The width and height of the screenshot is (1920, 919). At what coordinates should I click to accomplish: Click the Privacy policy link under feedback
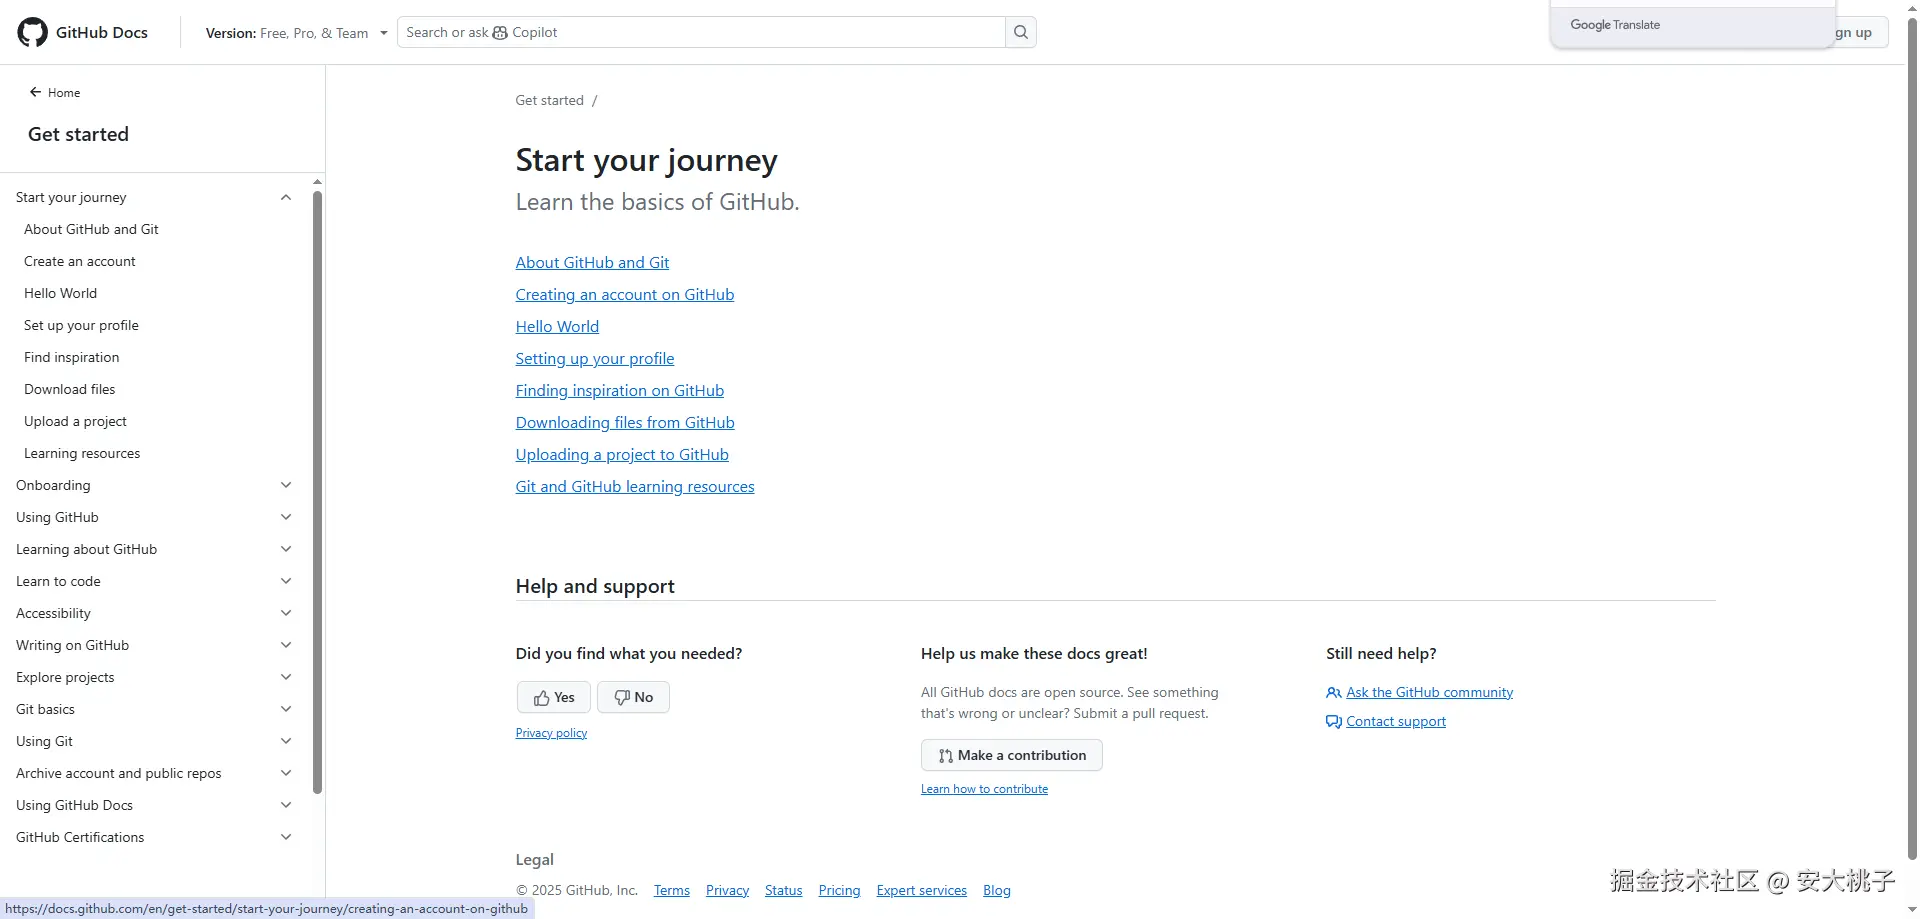(551, 733)
